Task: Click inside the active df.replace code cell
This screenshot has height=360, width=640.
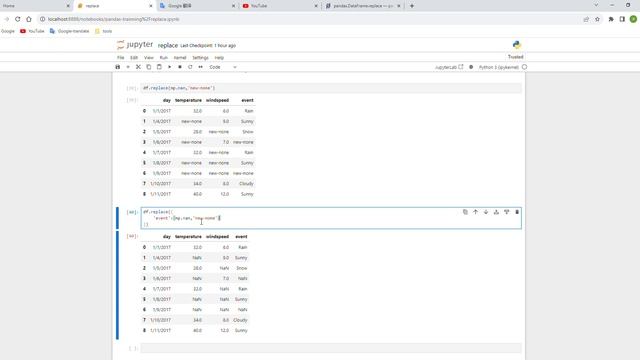Action: click(331, 218)
